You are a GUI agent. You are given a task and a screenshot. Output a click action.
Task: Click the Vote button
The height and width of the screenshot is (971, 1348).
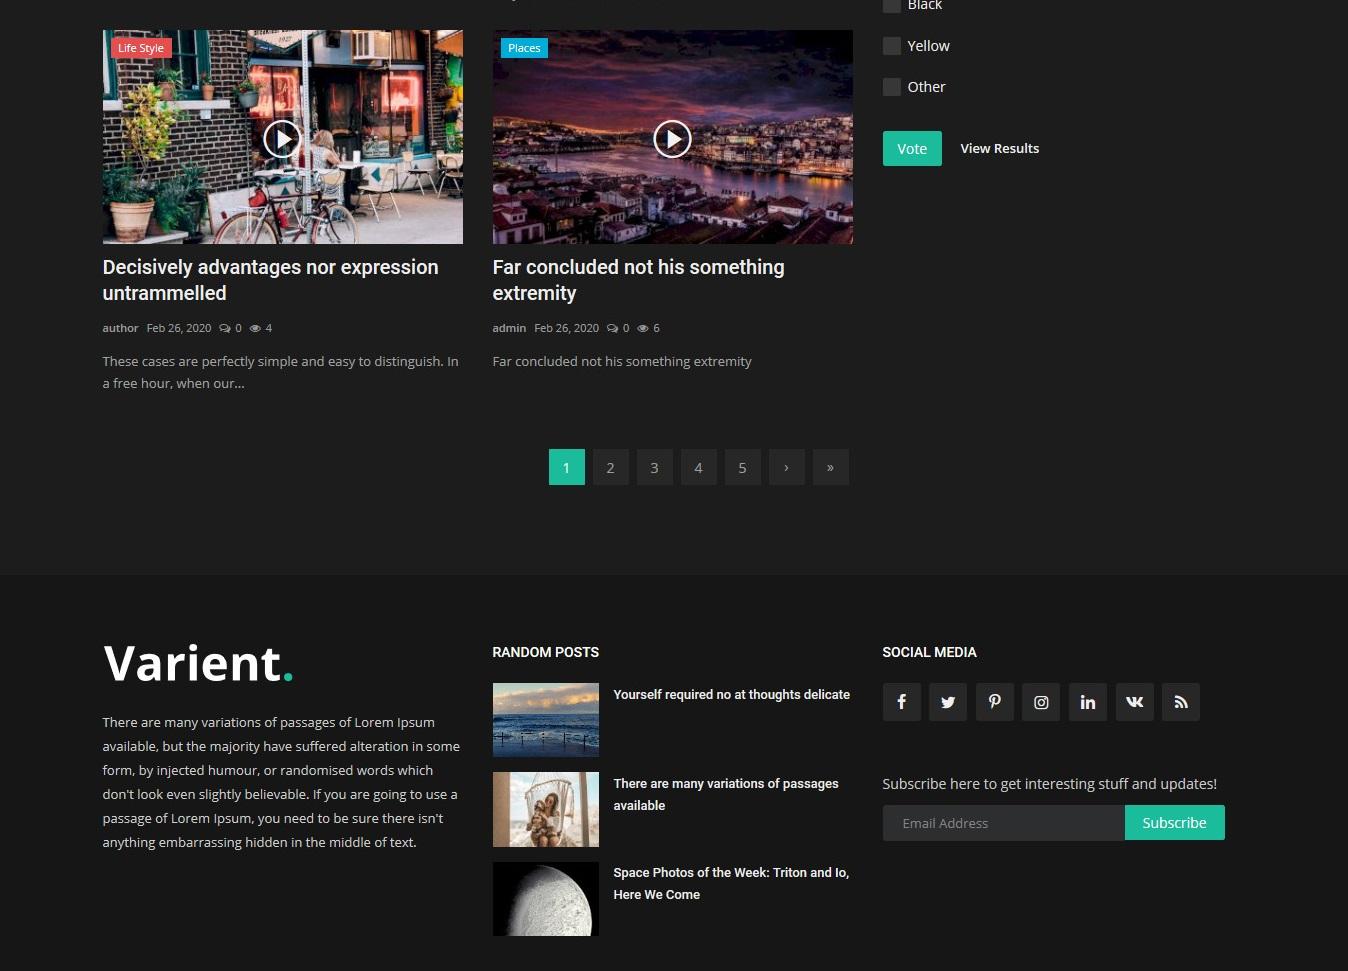click(911, 148)
